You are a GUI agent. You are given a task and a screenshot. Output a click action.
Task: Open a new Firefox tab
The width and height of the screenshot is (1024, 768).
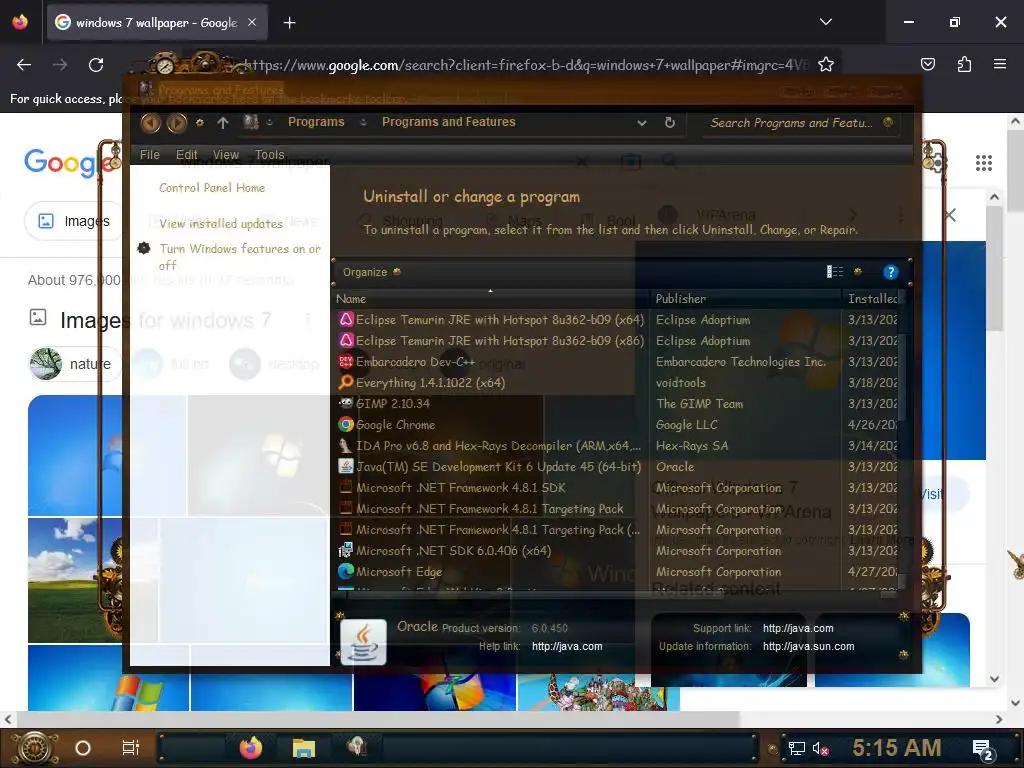[289, 23]
